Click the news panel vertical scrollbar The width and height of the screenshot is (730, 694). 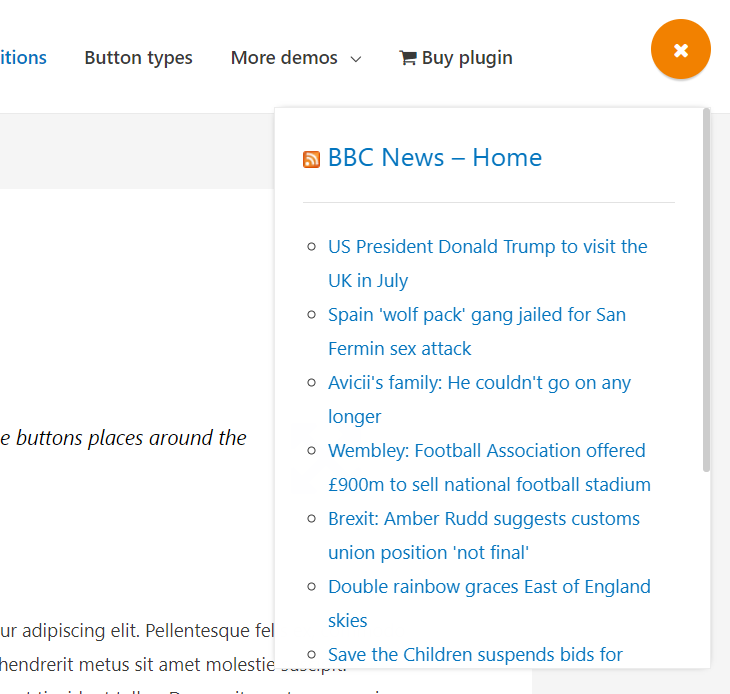click(x=706, y=290)
